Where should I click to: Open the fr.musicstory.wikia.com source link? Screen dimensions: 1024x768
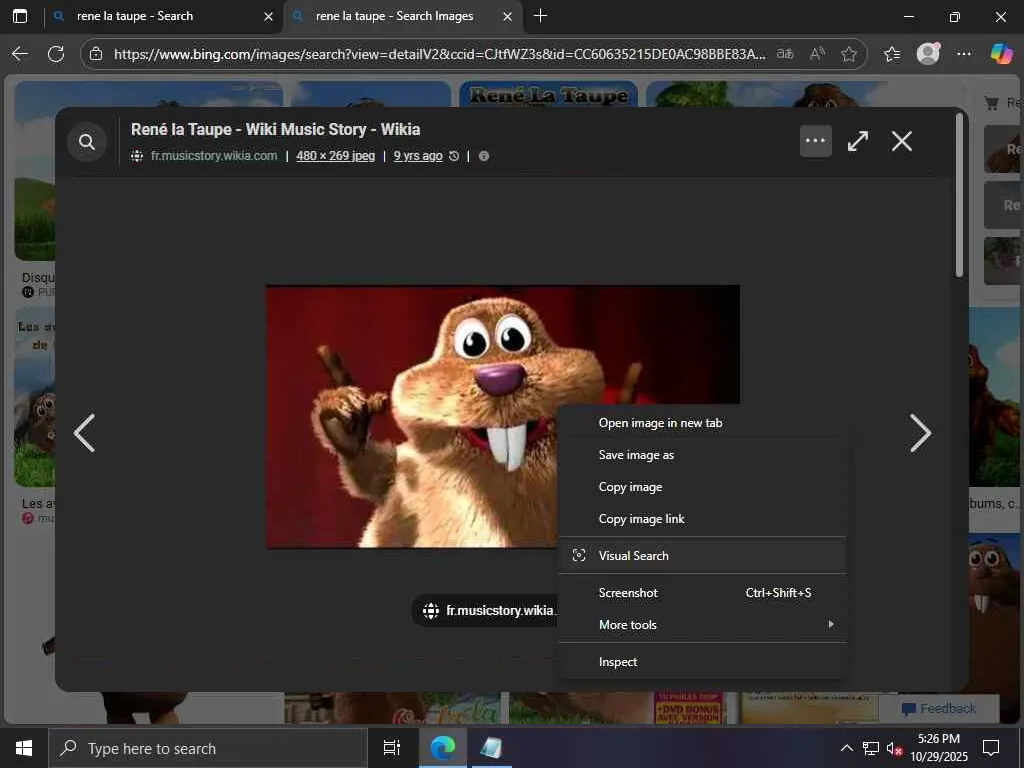[x=214, y=156]
